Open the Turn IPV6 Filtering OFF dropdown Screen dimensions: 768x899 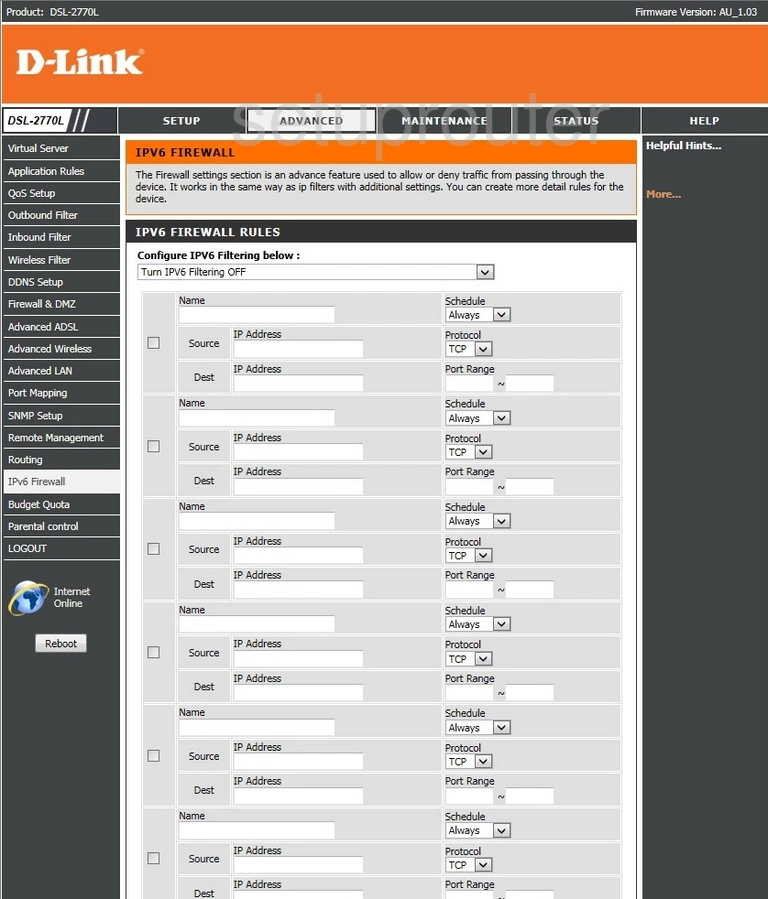coord(316,272)
